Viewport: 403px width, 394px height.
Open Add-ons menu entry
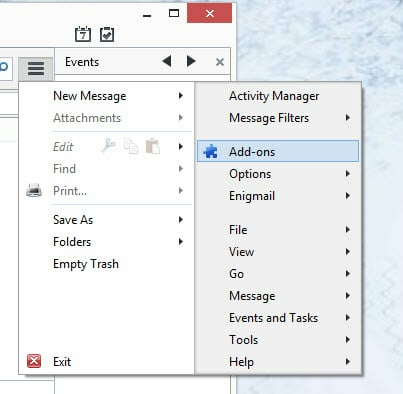point(278,151)
